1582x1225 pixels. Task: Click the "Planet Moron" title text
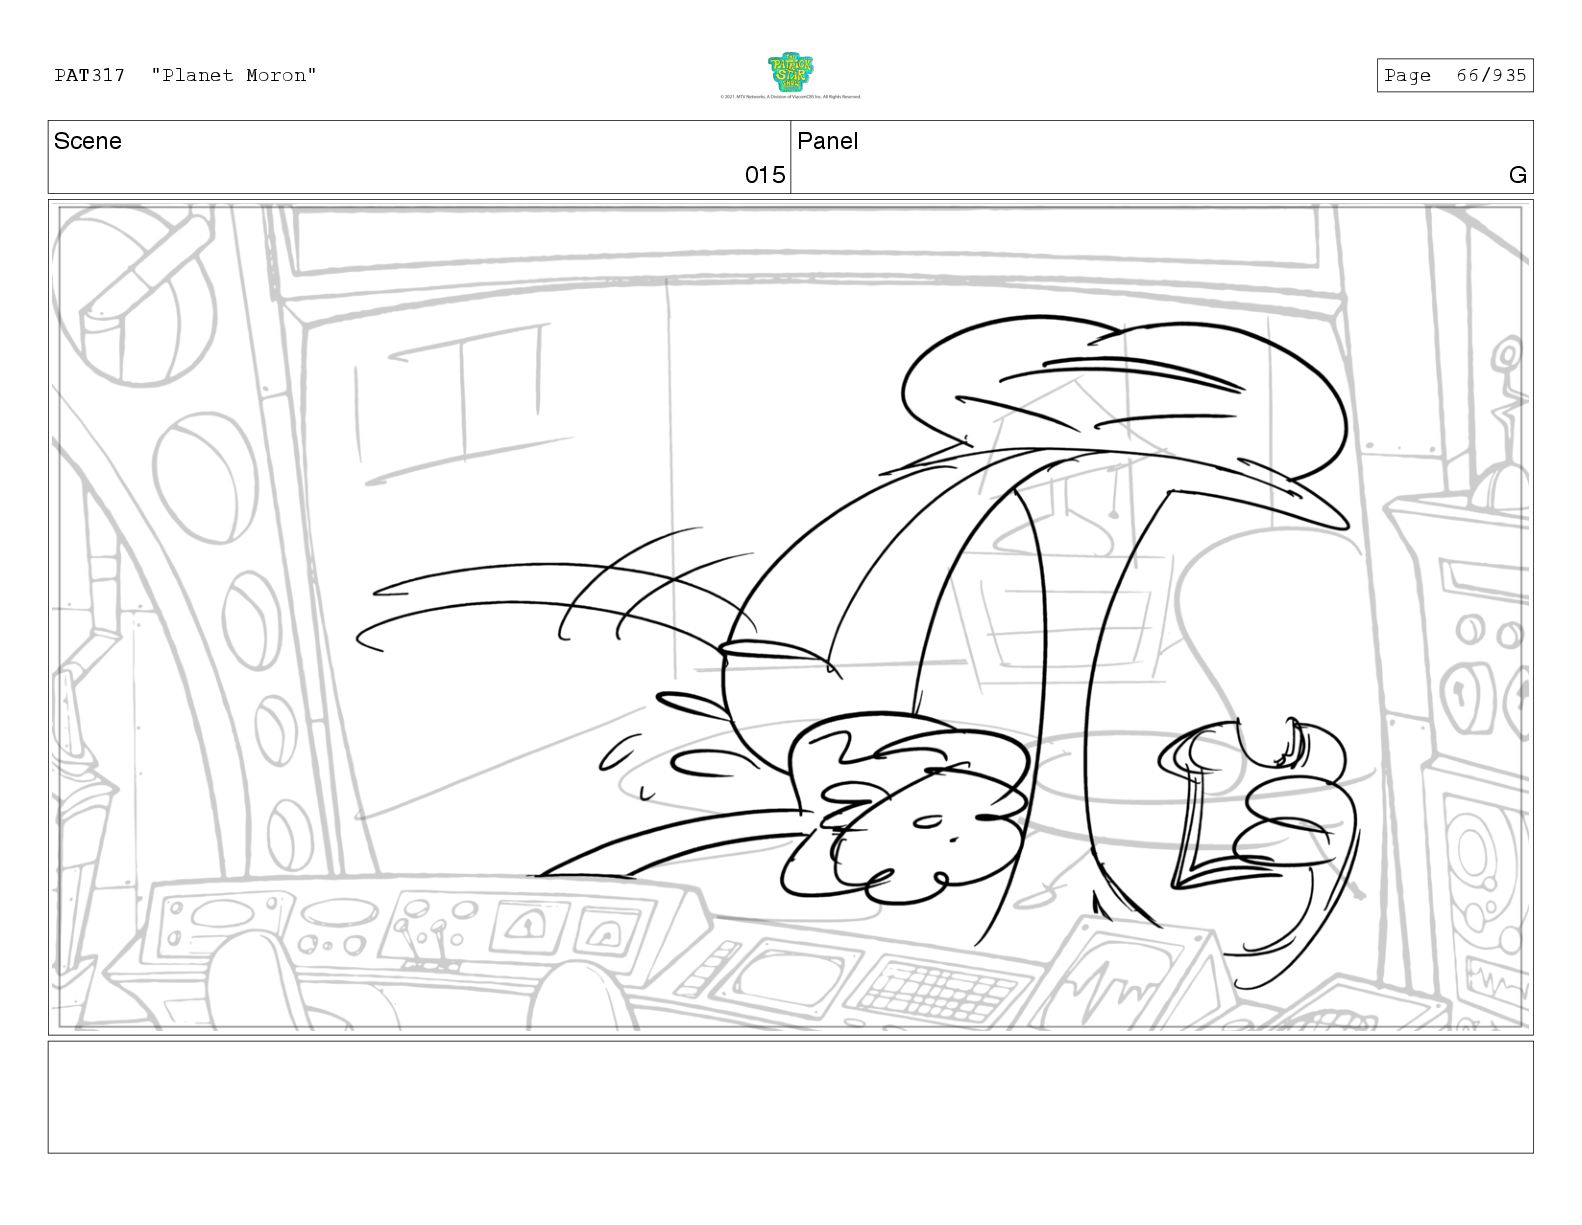click(234, 75)
